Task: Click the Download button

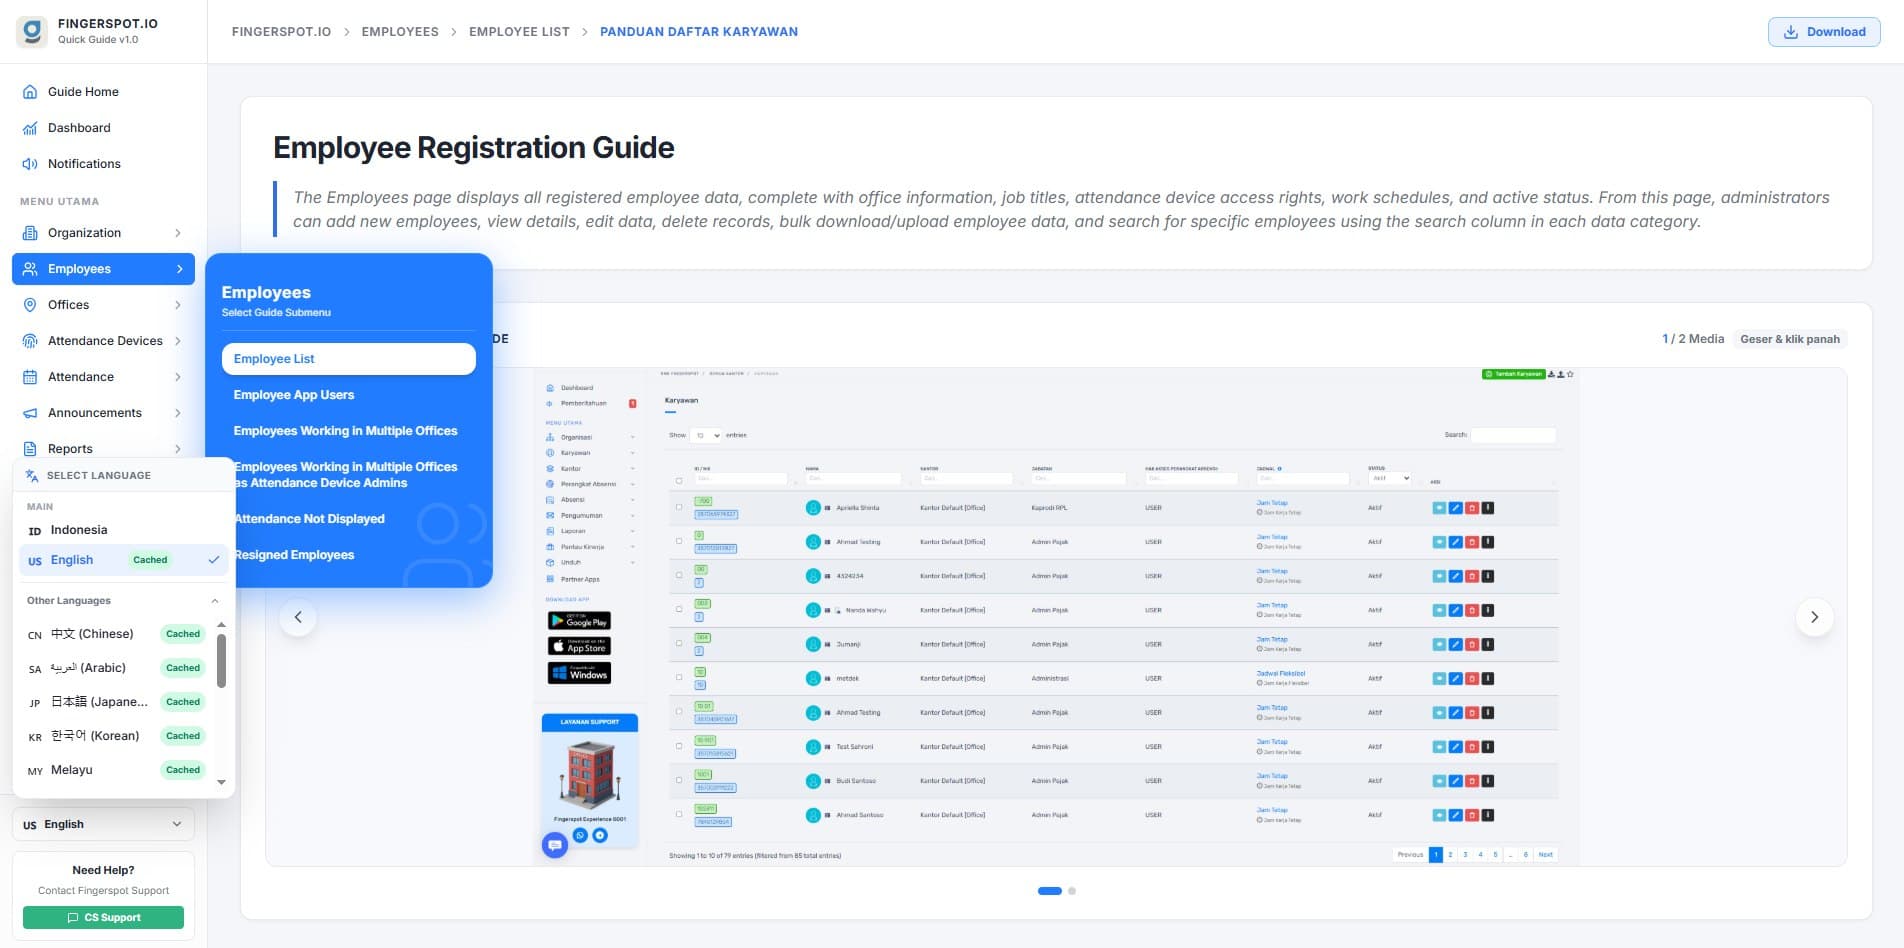Action: coord(1824,32)
